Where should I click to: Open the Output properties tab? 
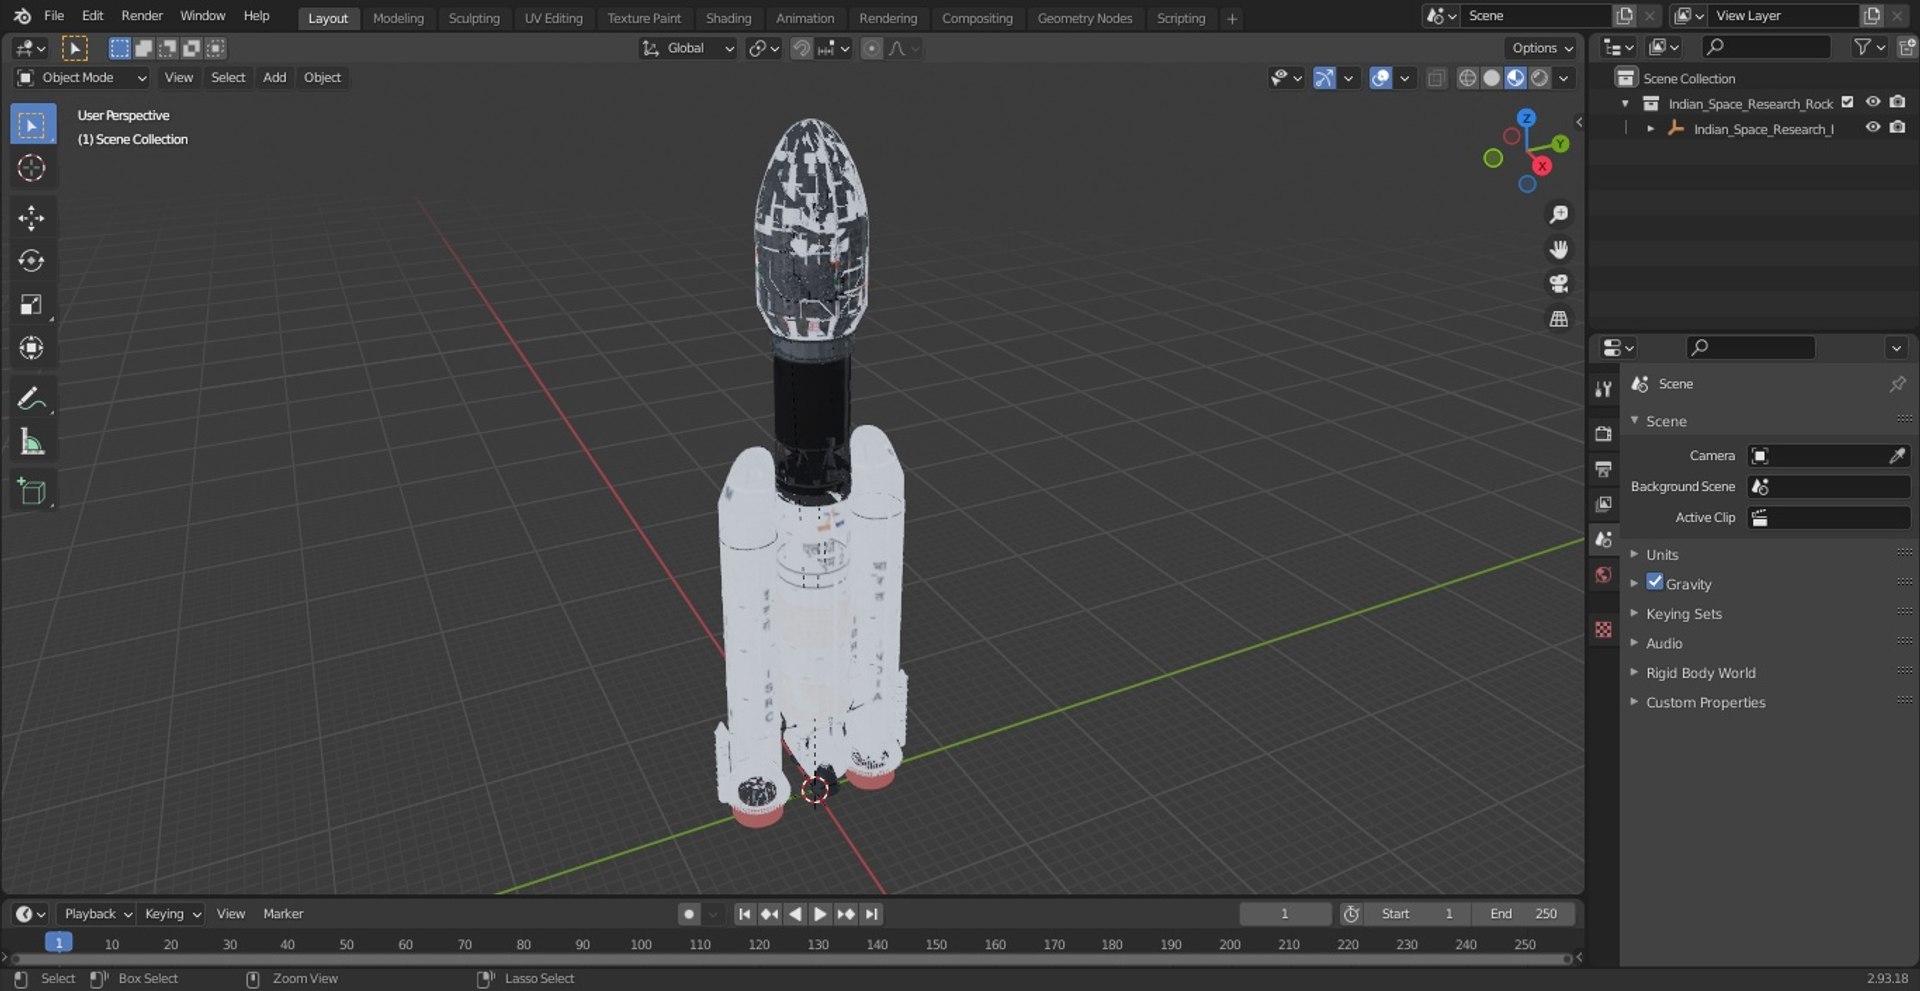click(1603, 469)
